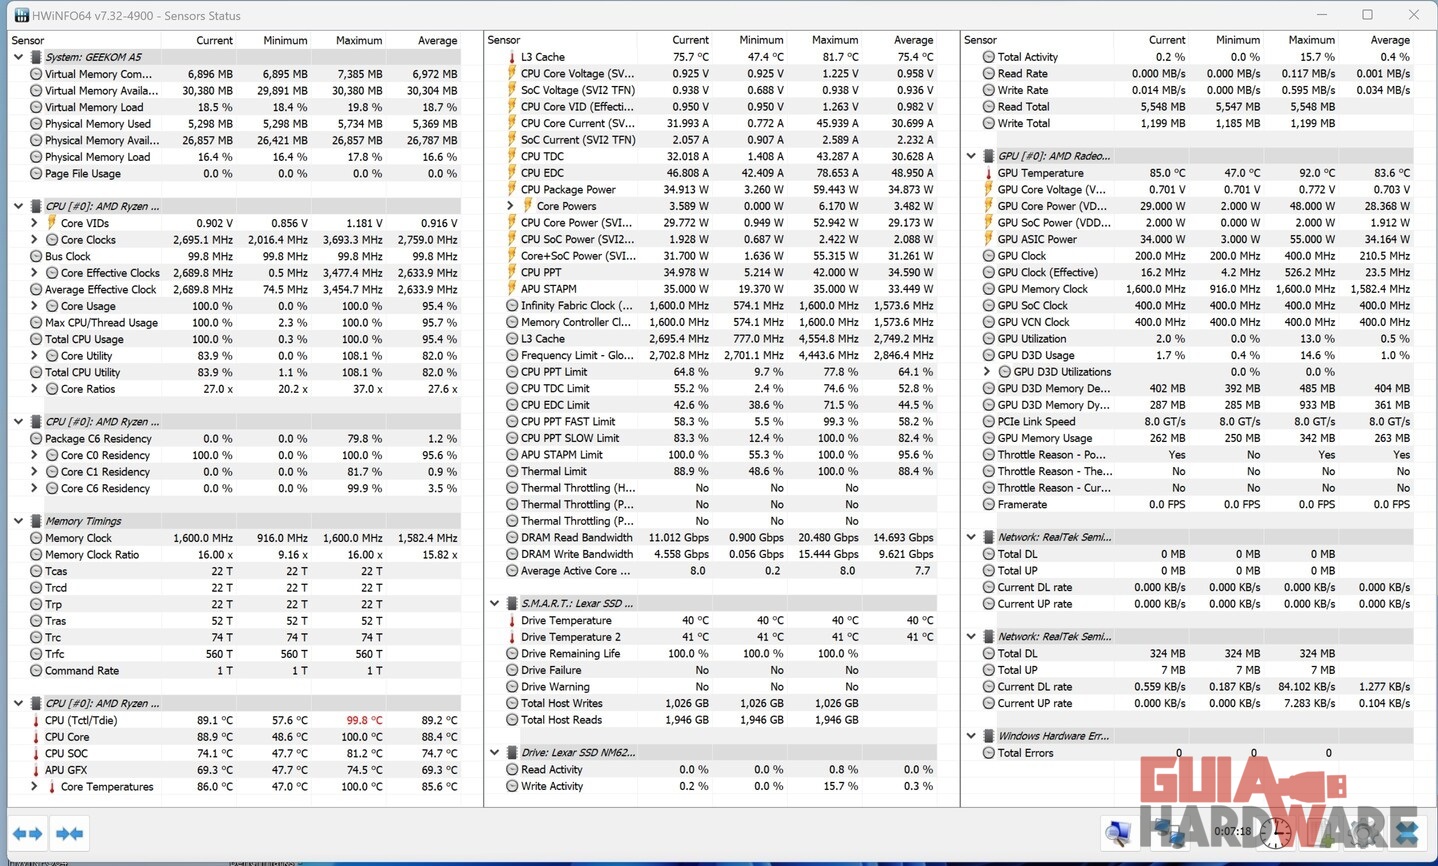Click the shrink layout arrows button
The image size is (1438, 866).
click(x=69, y=833)
